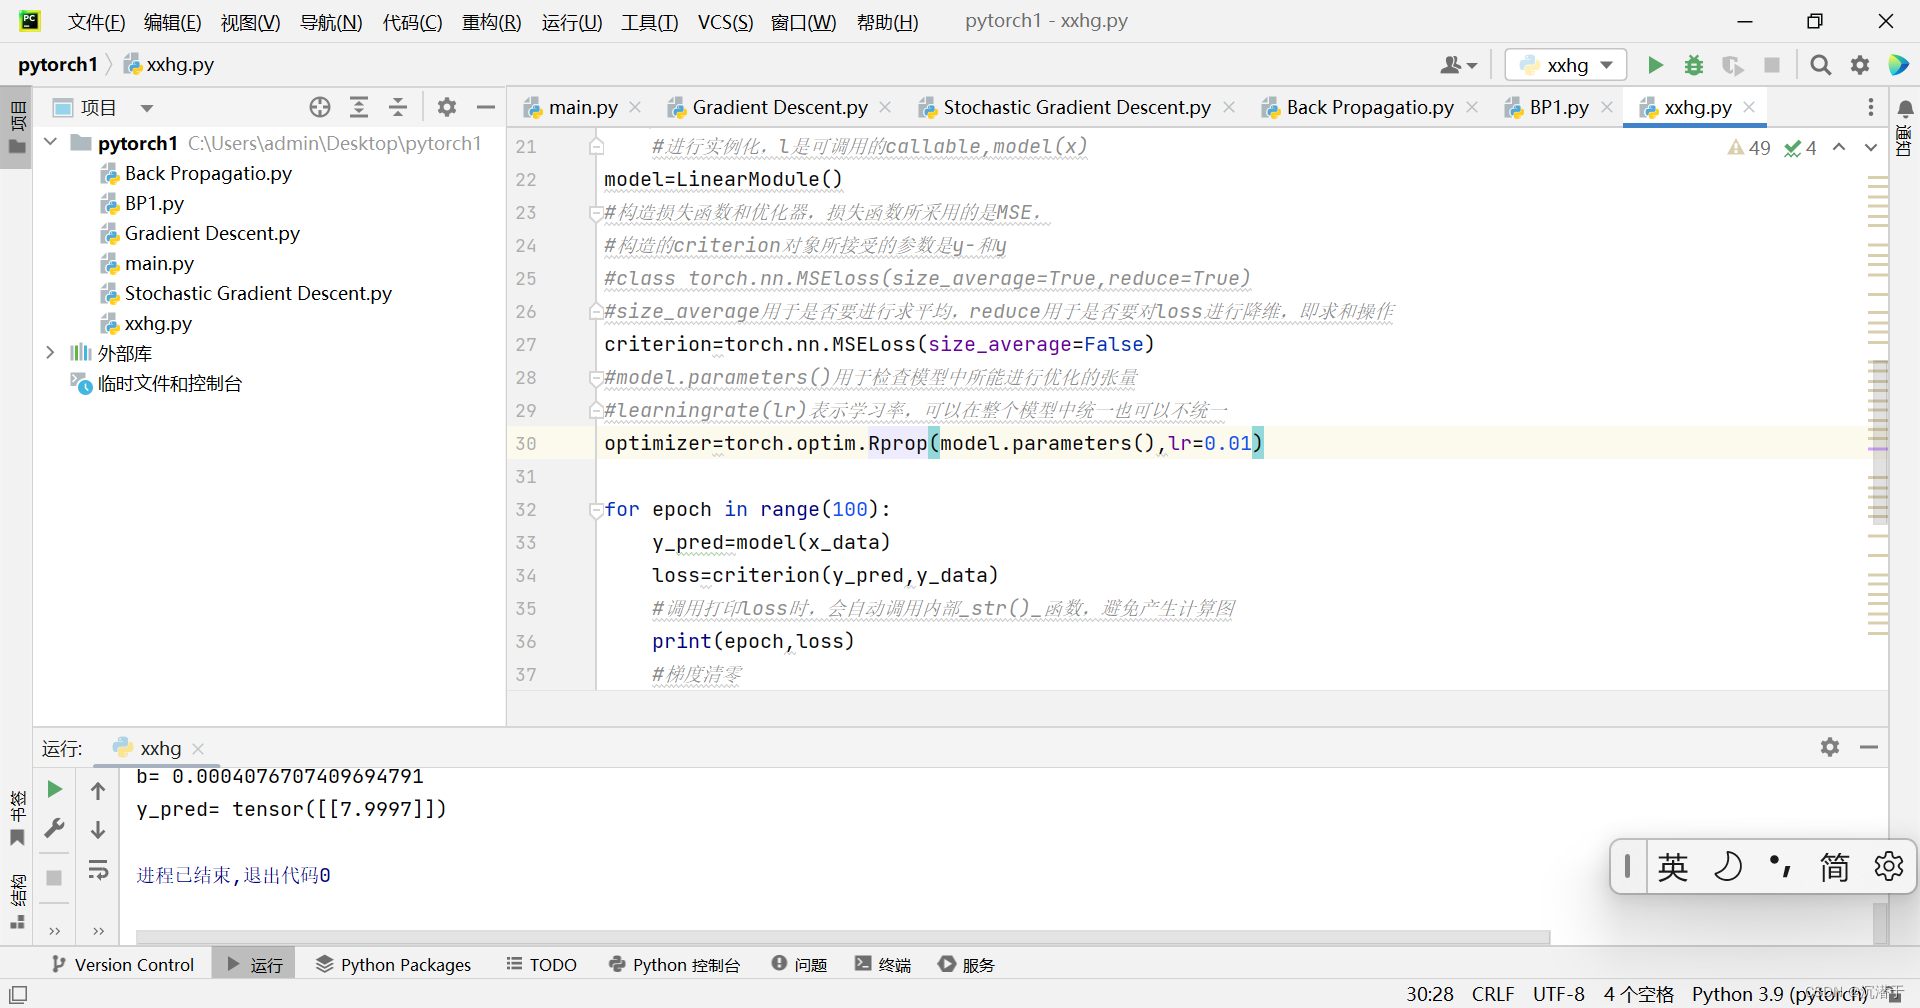Open the 运行(U) menu

(571, 22)
